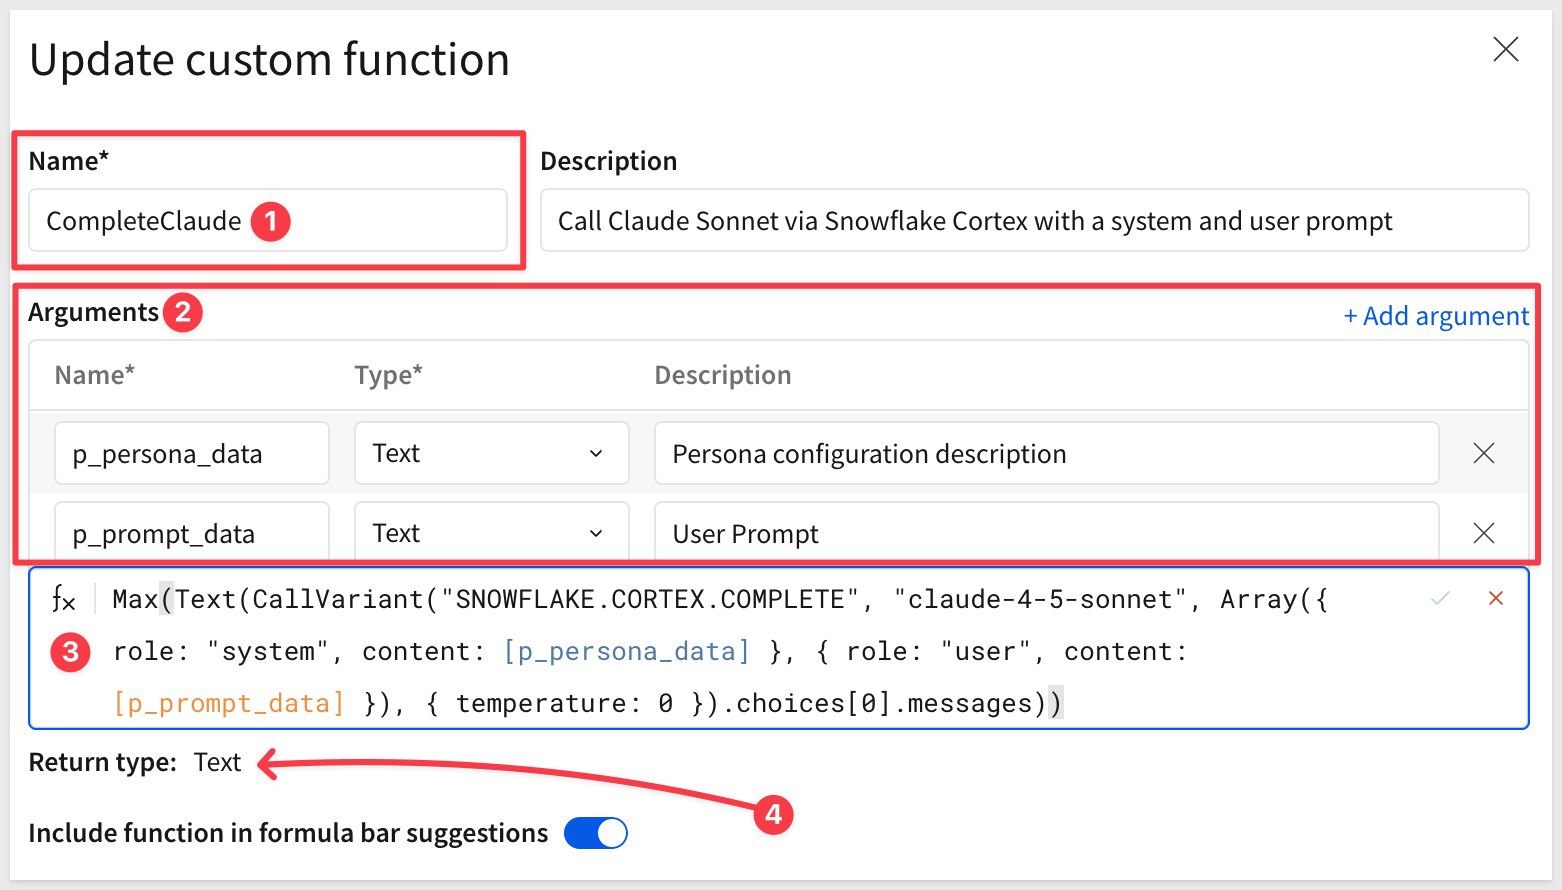Open the Type dropdown for p_prompt_data
1562x890 pixels.
coord(491,533)
